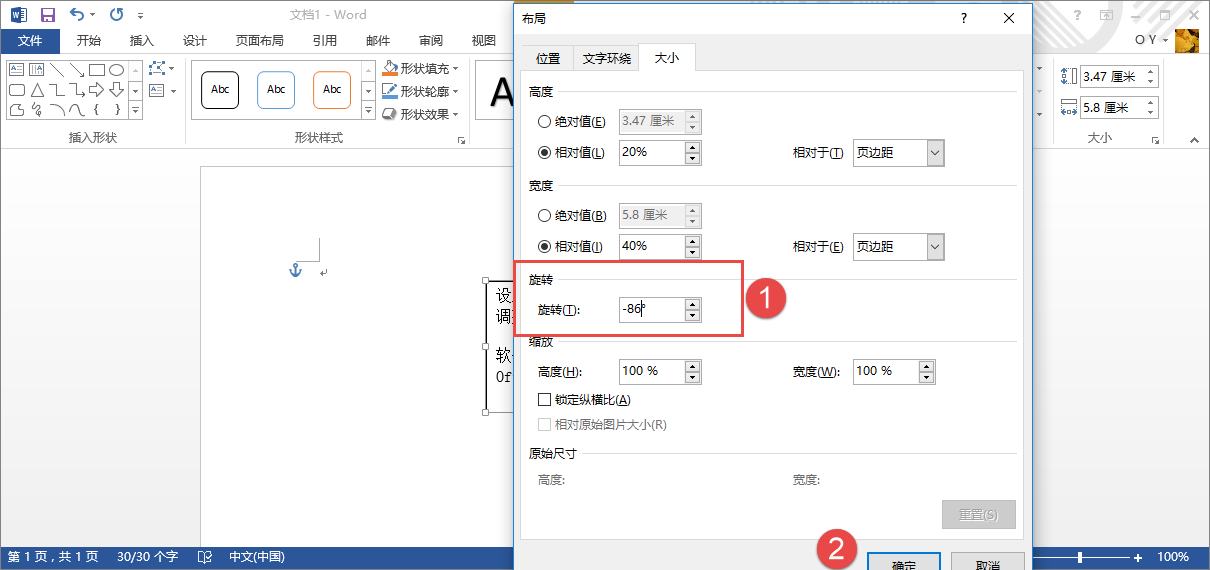Image resolution: width=1210 pixels, height=570 pixels.
Task: Click the relative height 20% field
Action: click(651, 152)
